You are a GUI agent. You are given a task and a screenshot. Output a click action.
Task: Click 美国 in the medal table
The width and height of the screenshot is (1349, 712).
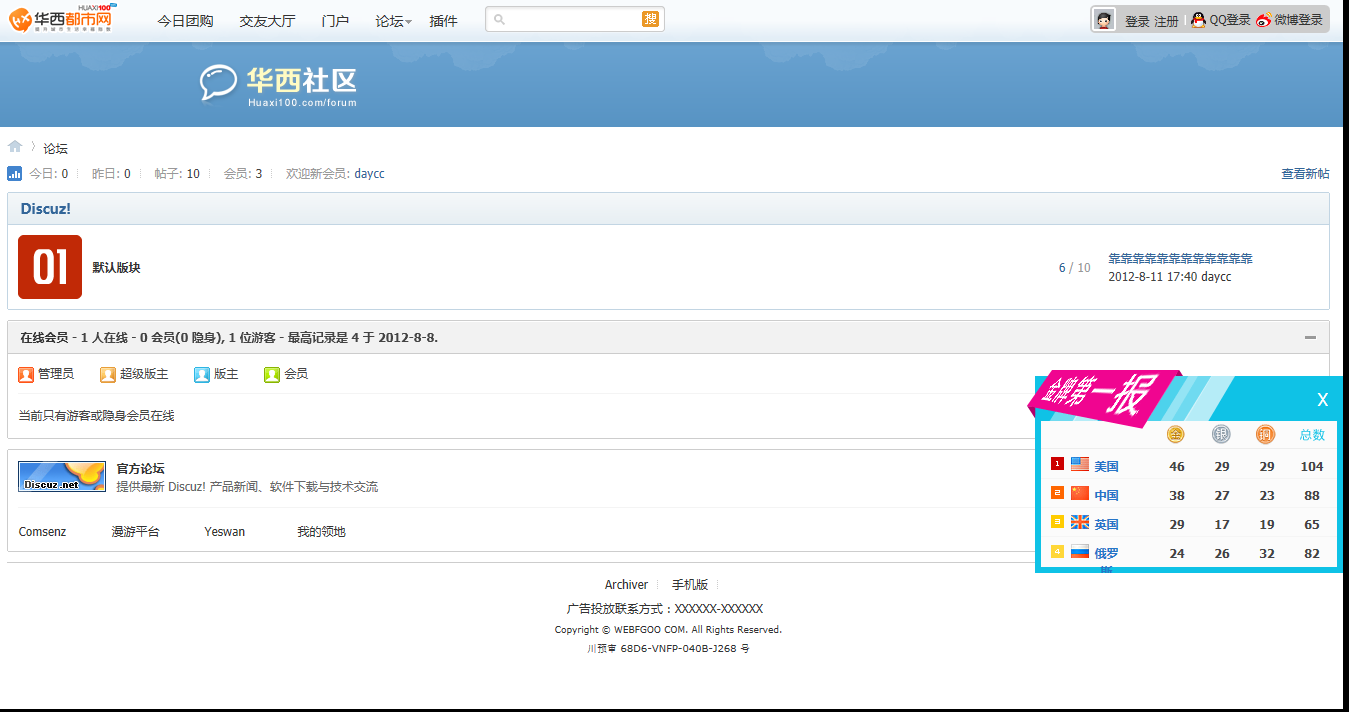(1106, 466)
